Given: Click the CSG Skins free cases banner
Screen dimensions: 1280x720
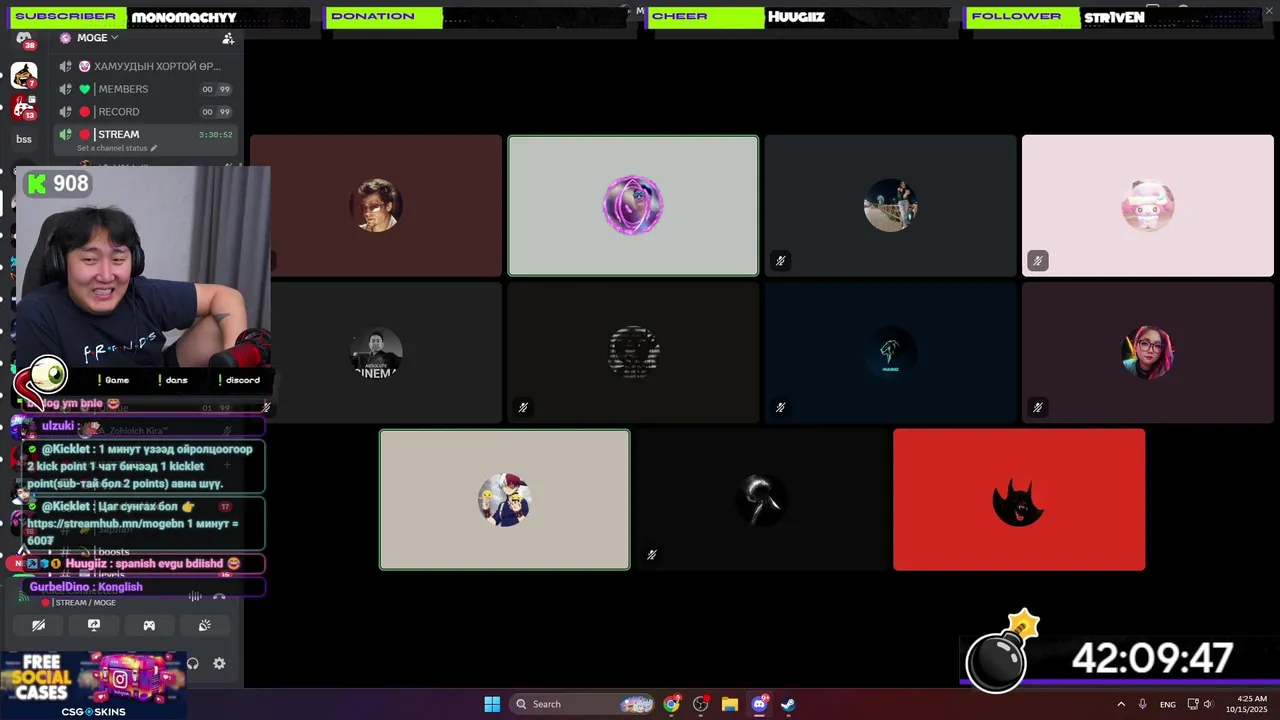Looking at the screenshot, I should (93, 685).
